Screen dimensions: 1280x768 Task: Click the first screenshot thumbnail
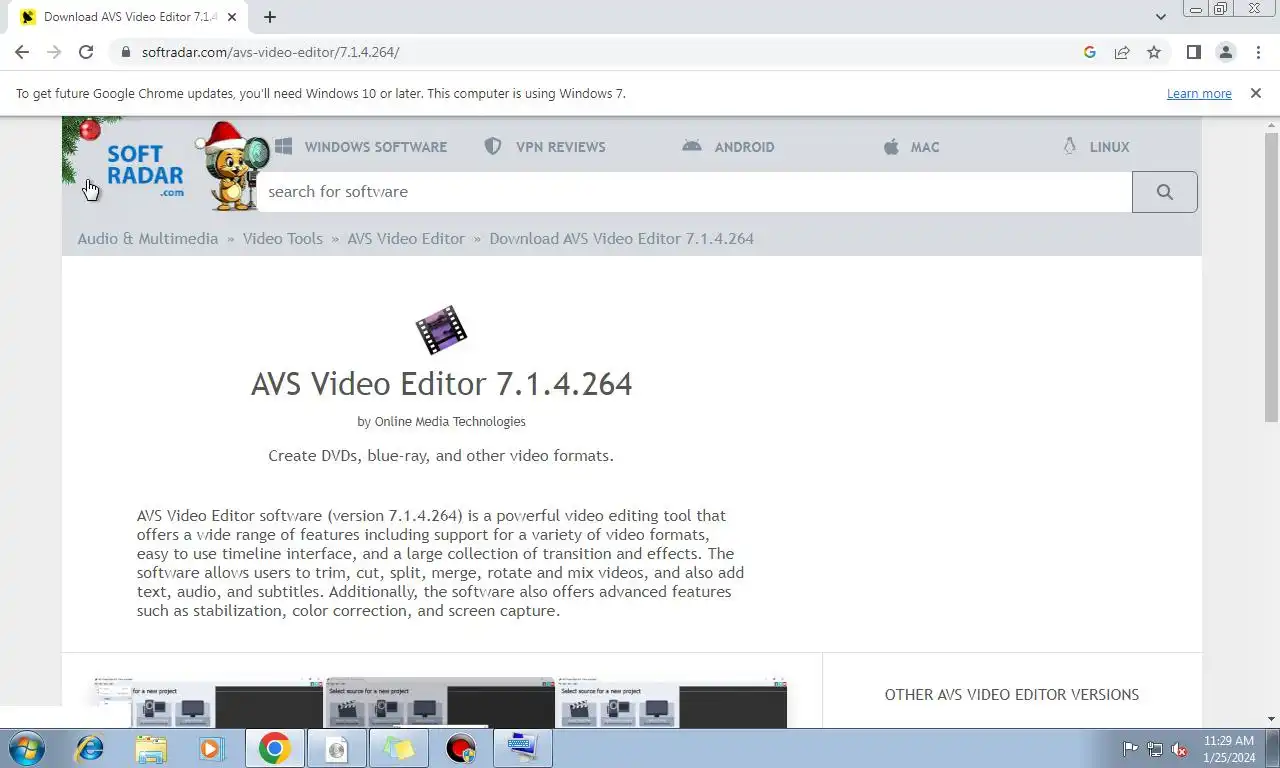[208, 703]
